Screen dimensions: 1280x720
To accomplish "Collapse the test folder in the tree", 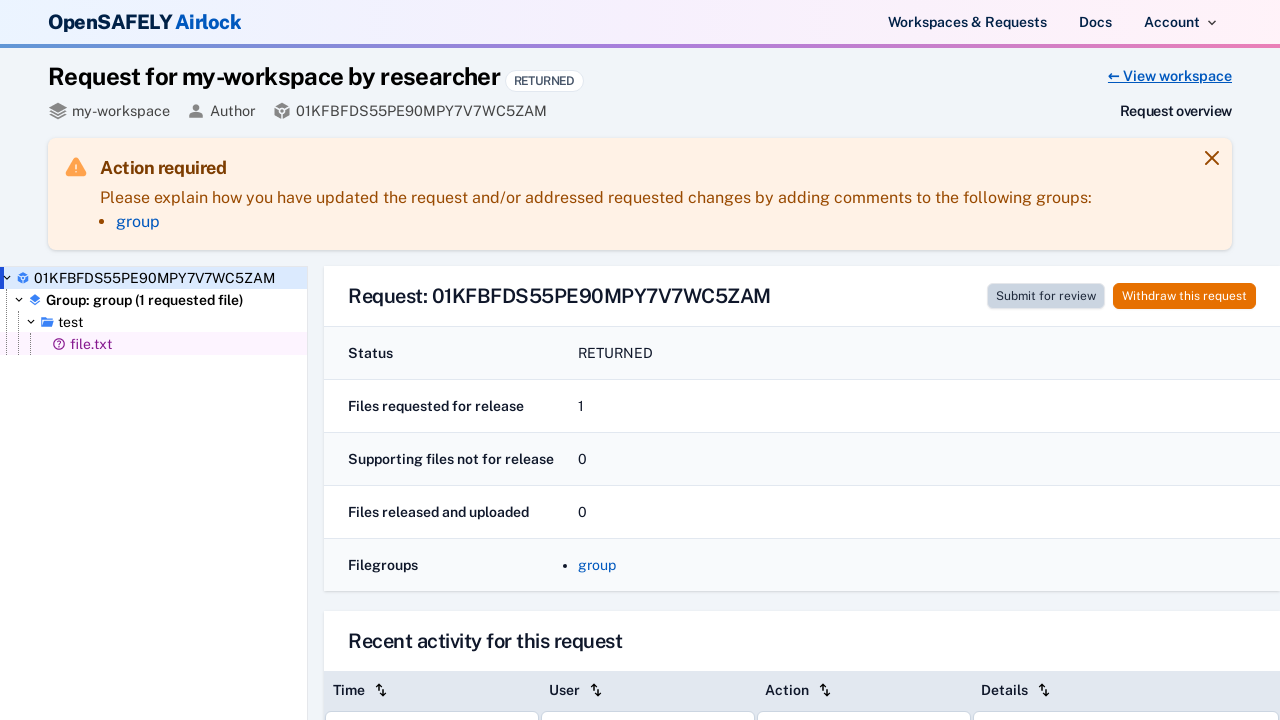I will coord(30,322).
